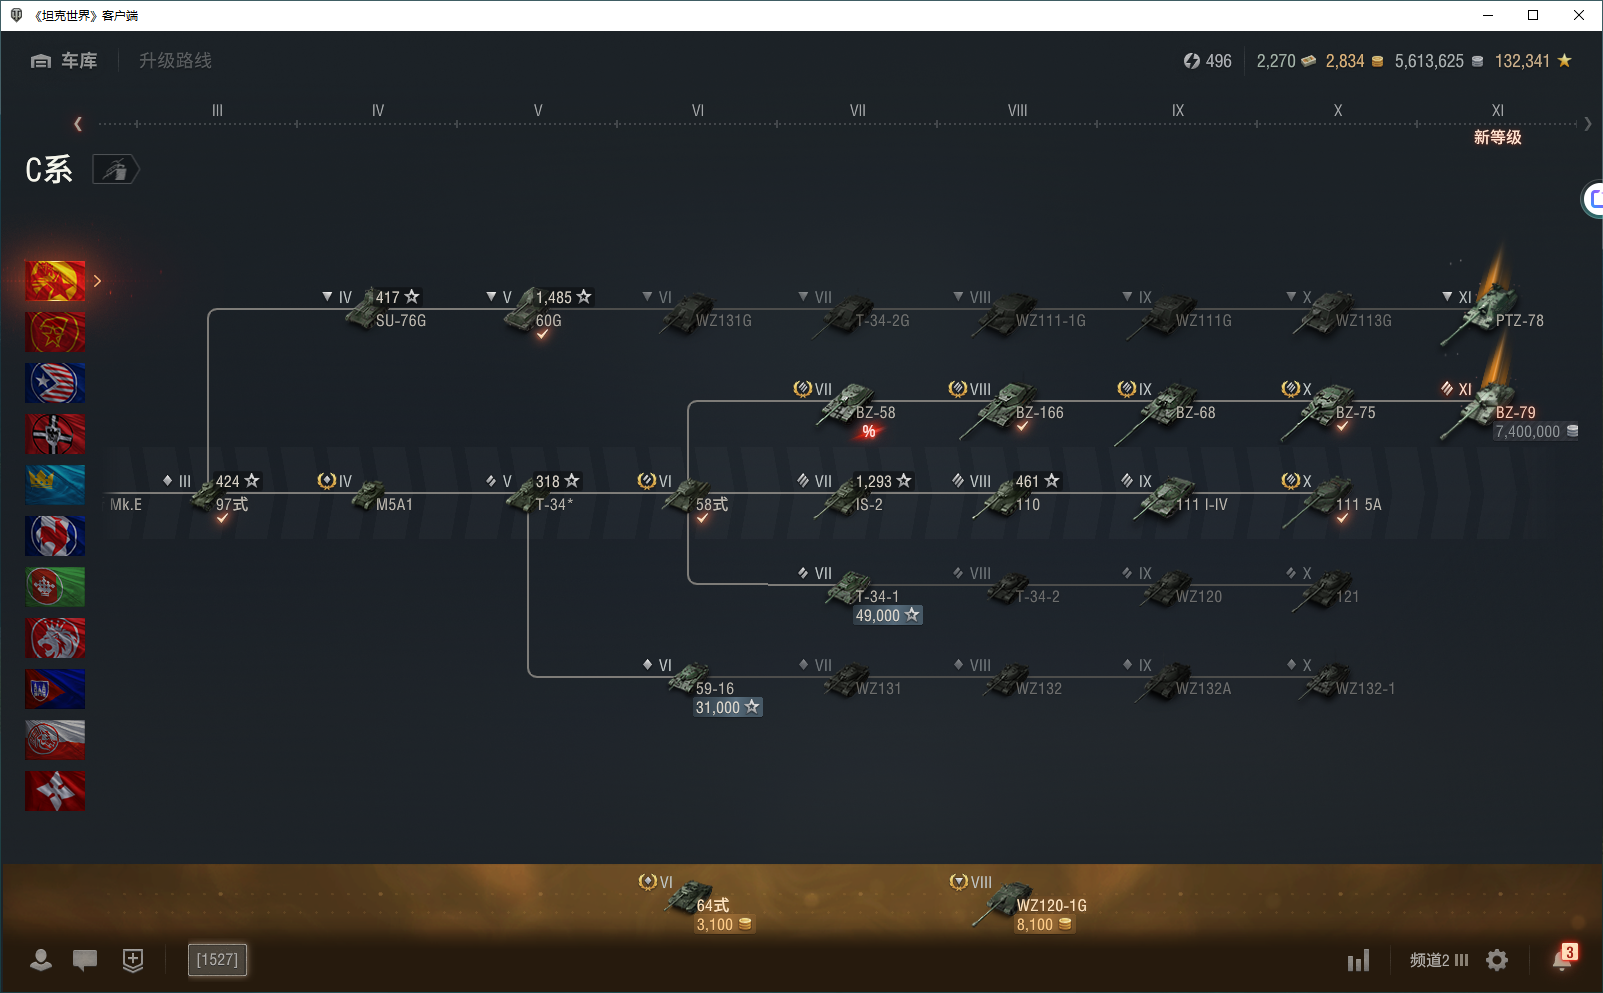Open the settings gear icon
Screen dimensions: 1603x993
click(x=1497, y=960)
